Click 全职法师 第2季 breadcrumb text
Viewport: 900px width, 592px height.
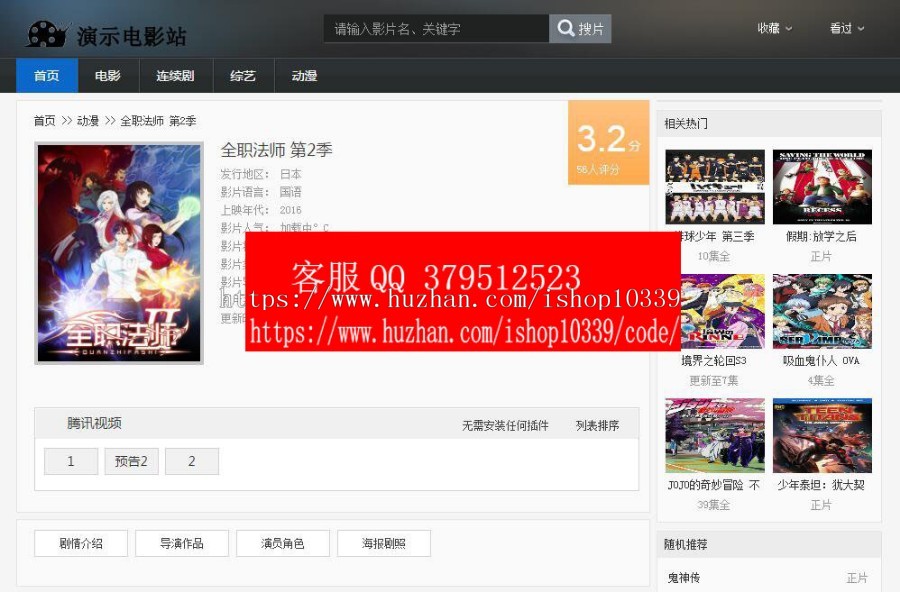(158, 121)
